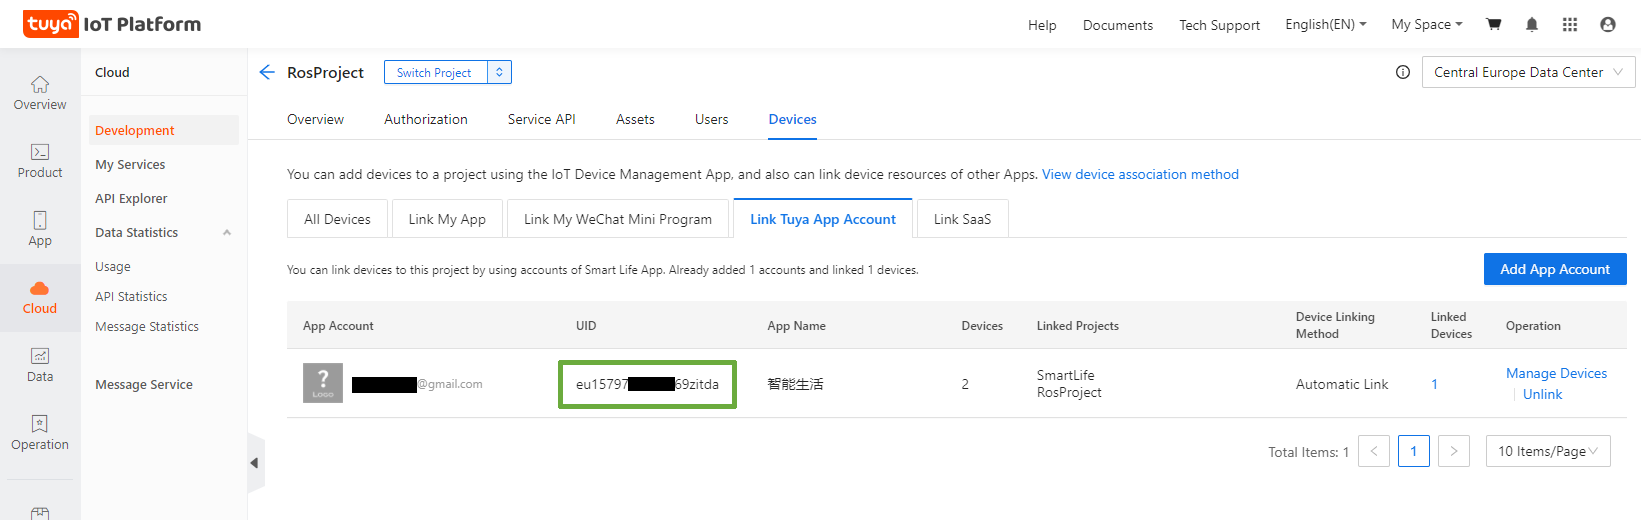Open the Product section icon
Screen dimensions: 1641x520
pos(40,152)
